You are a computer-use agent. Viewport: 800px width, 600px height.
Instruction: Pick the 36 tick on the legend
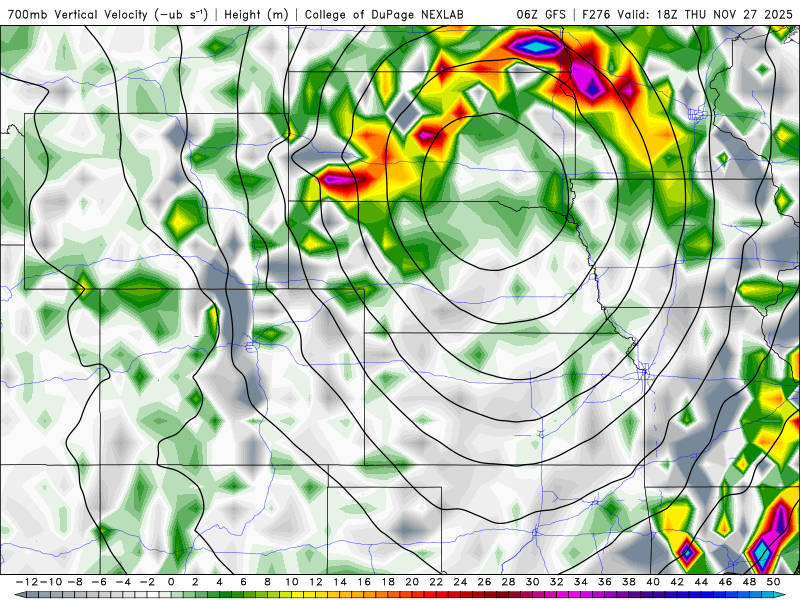pos(605,582)
